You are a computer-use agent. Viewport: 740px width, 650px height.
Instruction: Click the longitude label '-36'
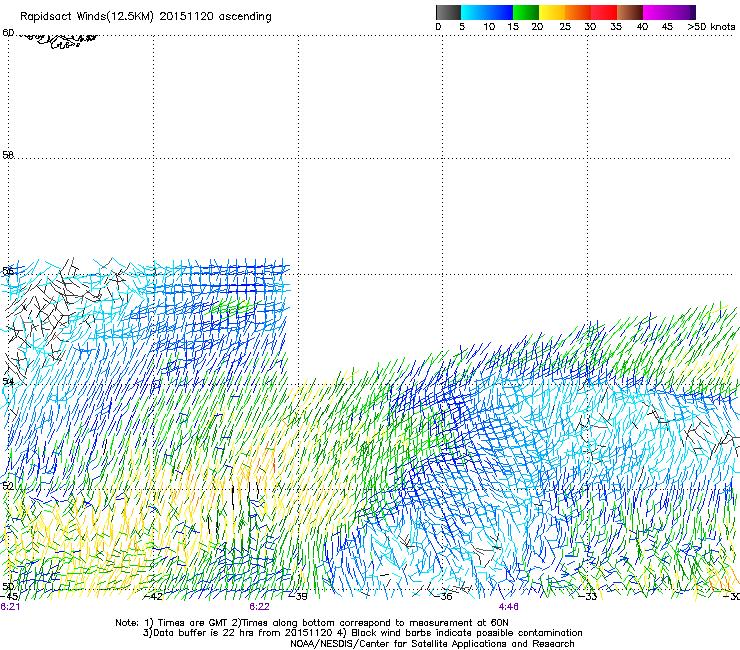(x=443, y=597)
